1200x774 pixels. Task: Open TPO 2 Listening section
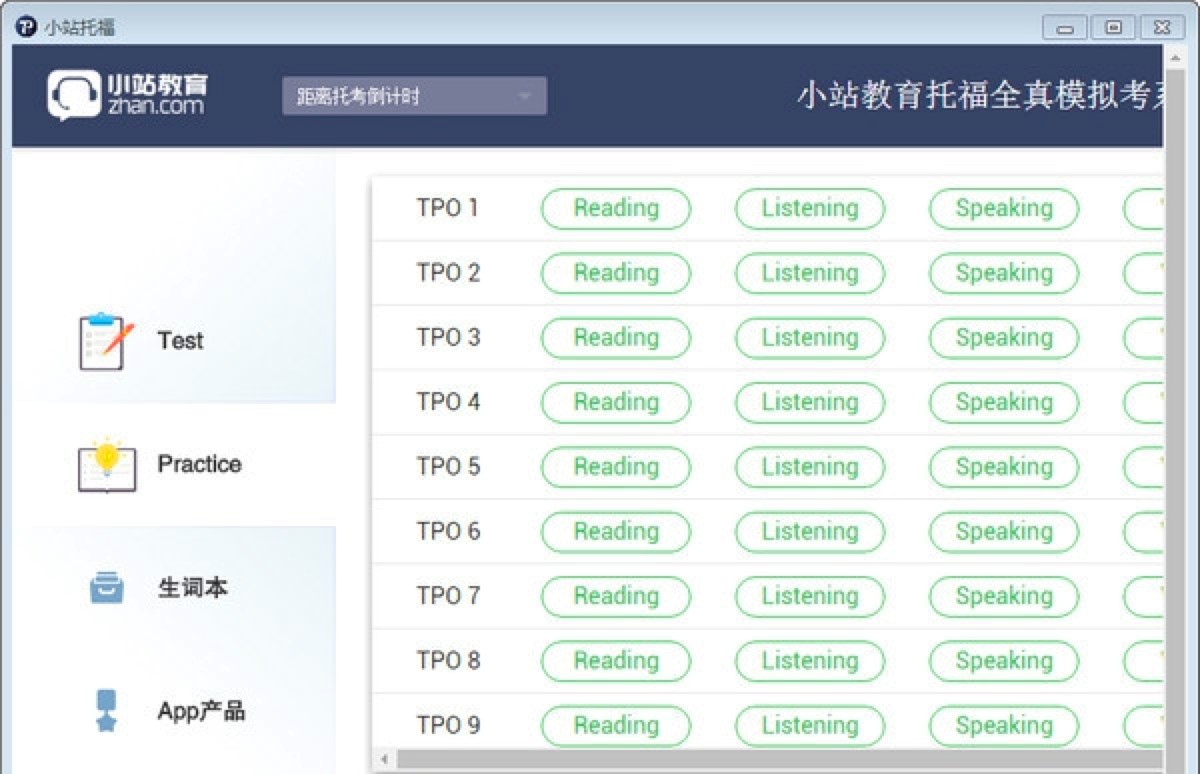(810, 273)
